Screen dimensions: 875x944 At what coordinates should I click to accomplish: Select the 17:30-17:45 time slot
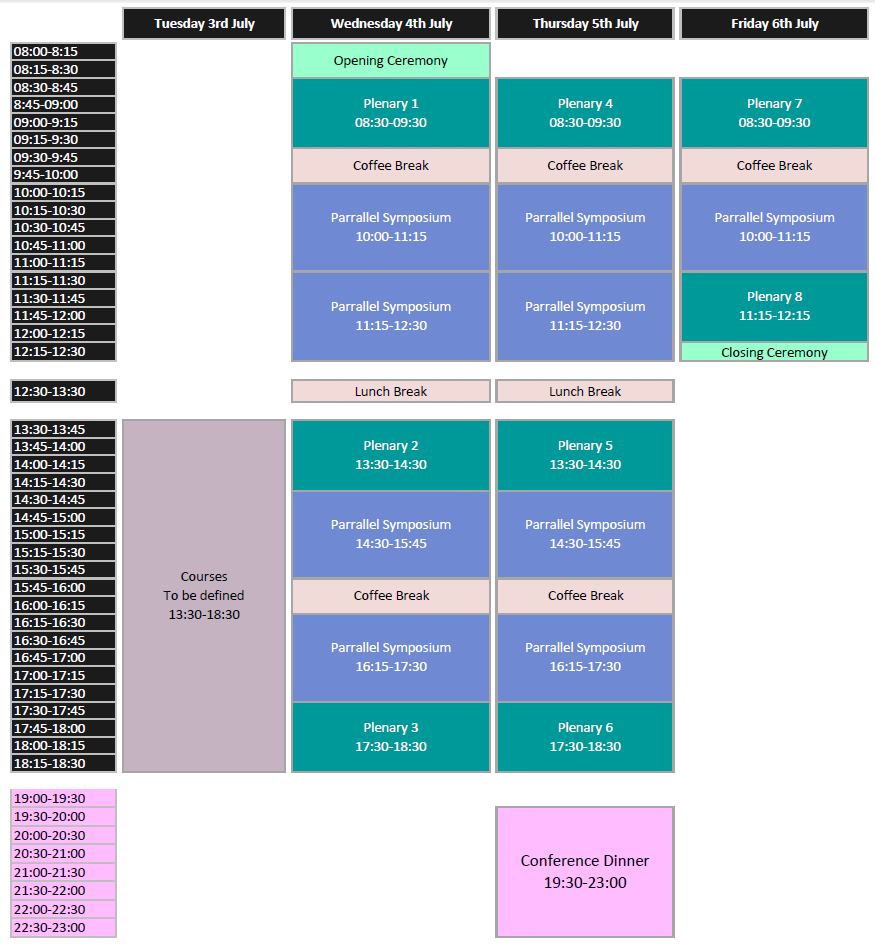[63, 710]
